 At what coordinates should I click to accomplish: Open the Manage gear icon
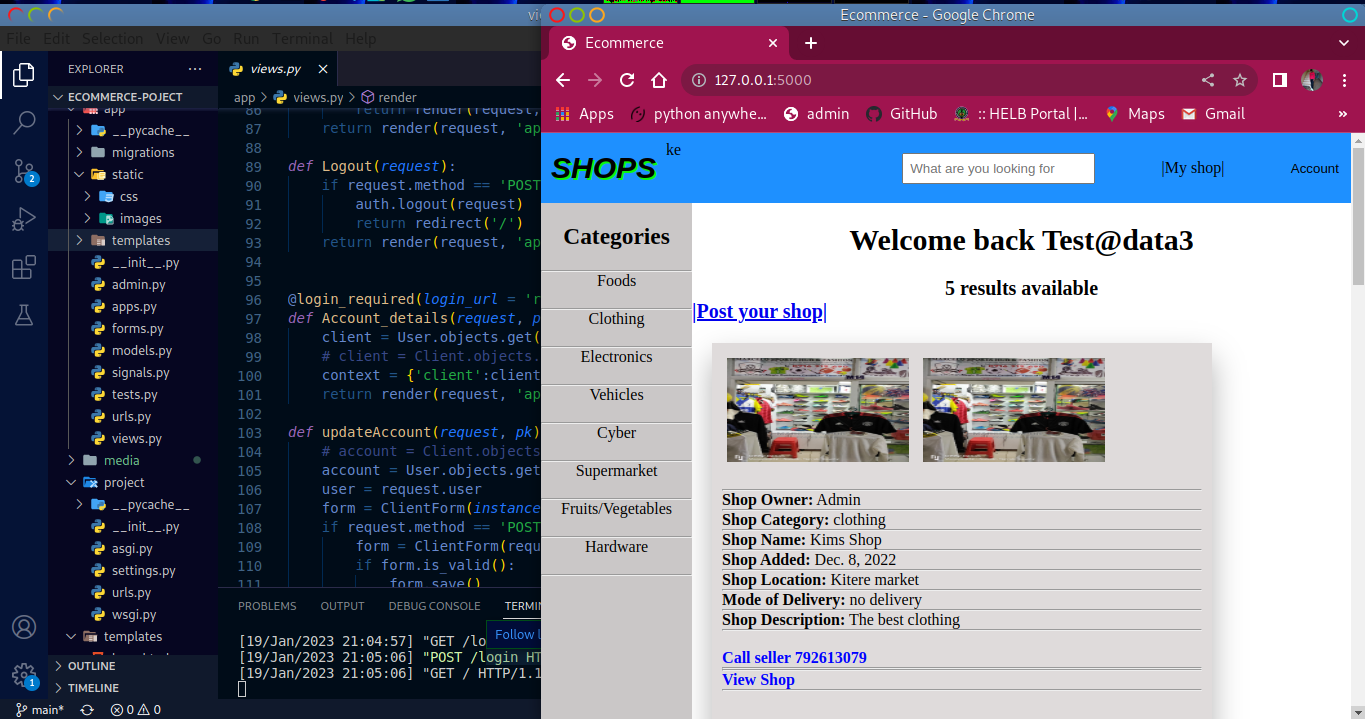24,675
